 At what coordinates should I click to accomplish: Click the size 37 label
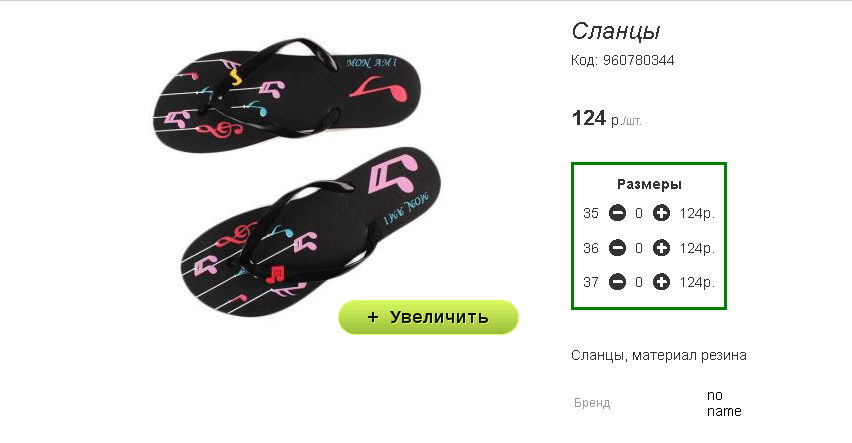(591, 282)
